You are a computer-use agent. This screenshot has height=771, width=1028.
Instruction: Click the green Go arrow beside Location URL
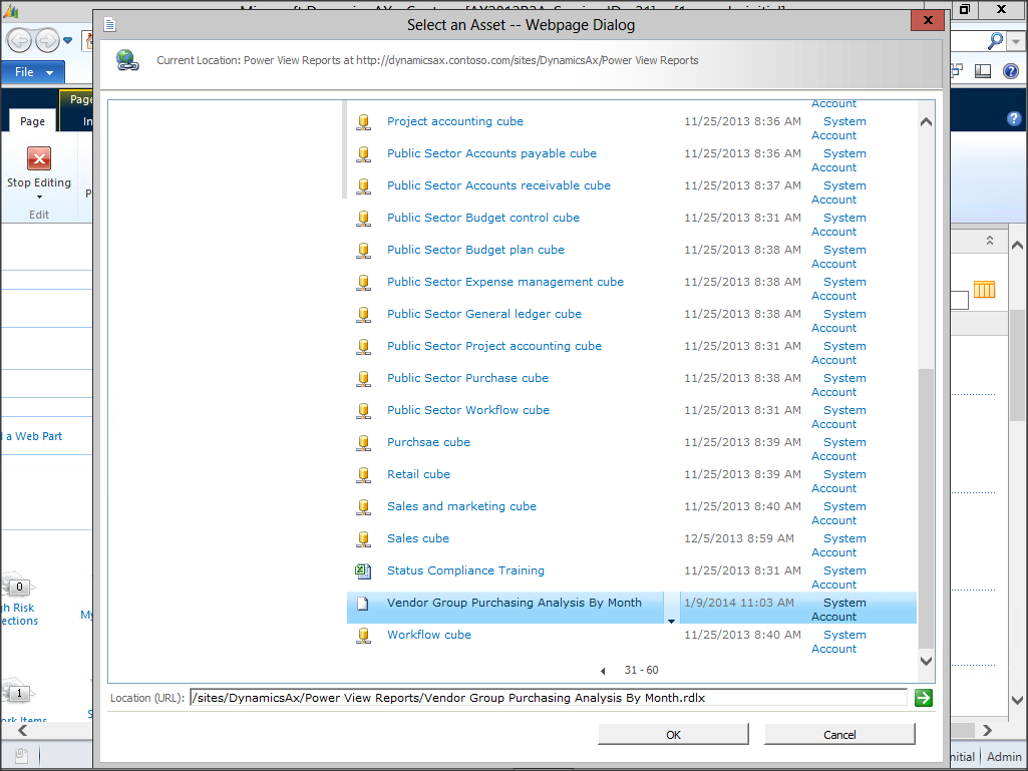pyautogui.click(x=923, y=698)
